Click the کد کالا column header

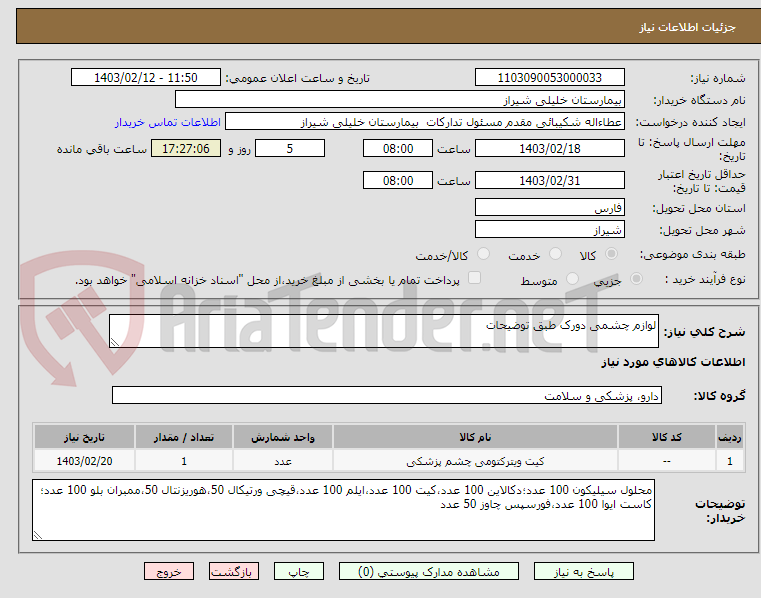[x=666, y=437]
